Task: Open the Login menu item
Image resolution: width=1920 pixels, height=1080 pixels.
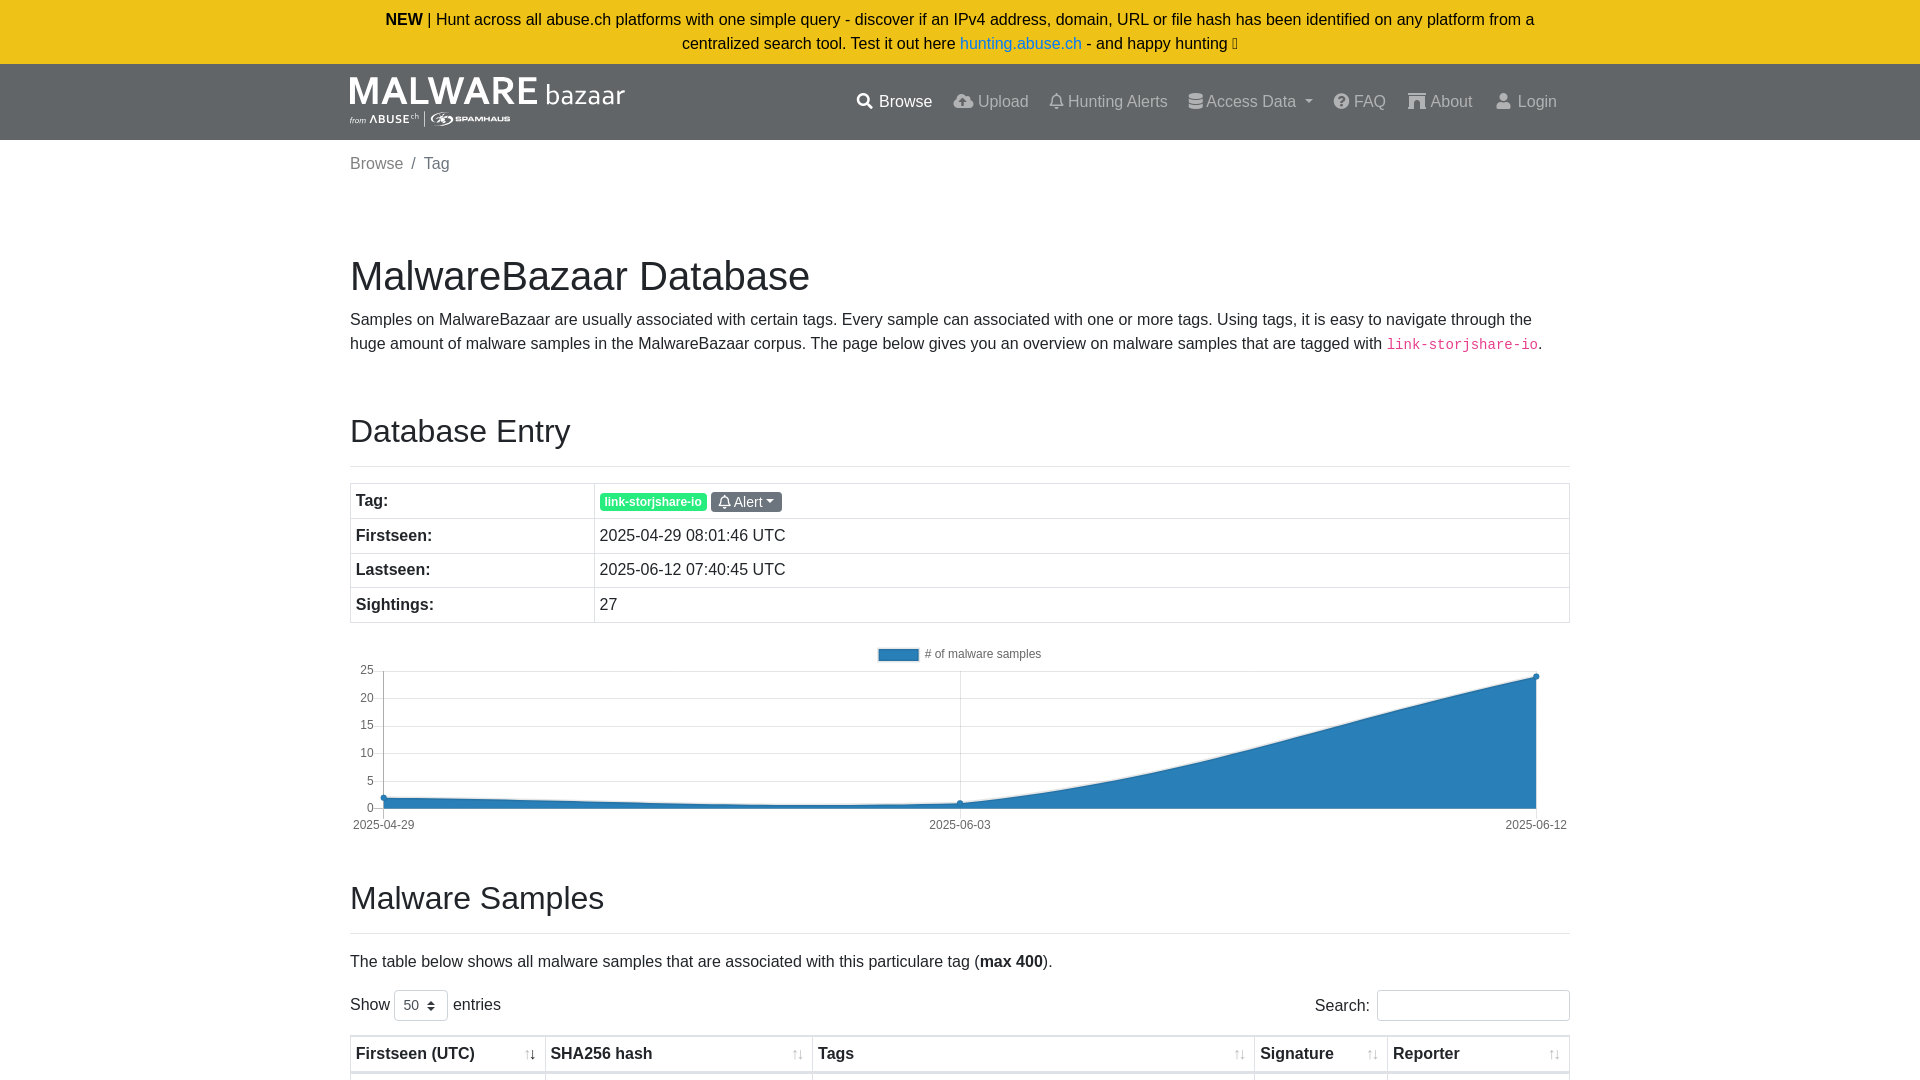Action: point(1526,102)
